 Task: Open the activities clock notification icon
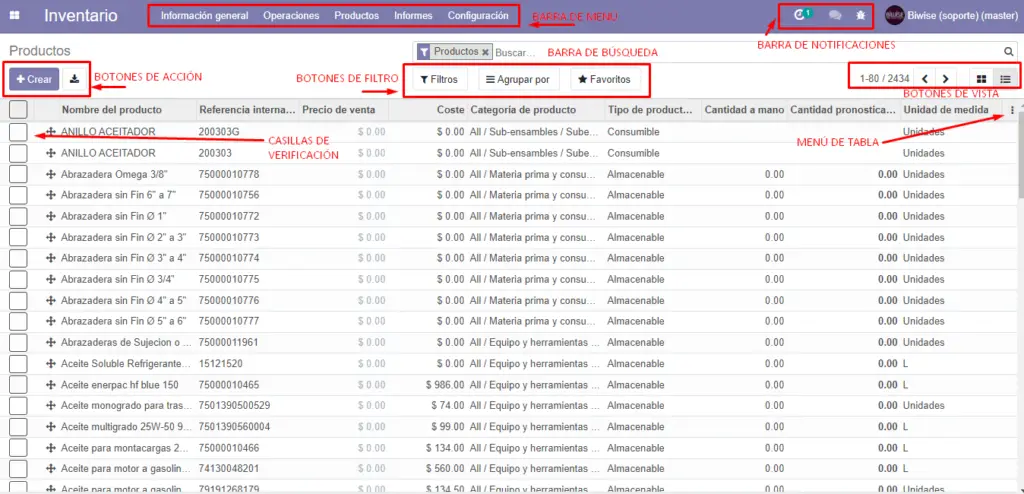799,15
